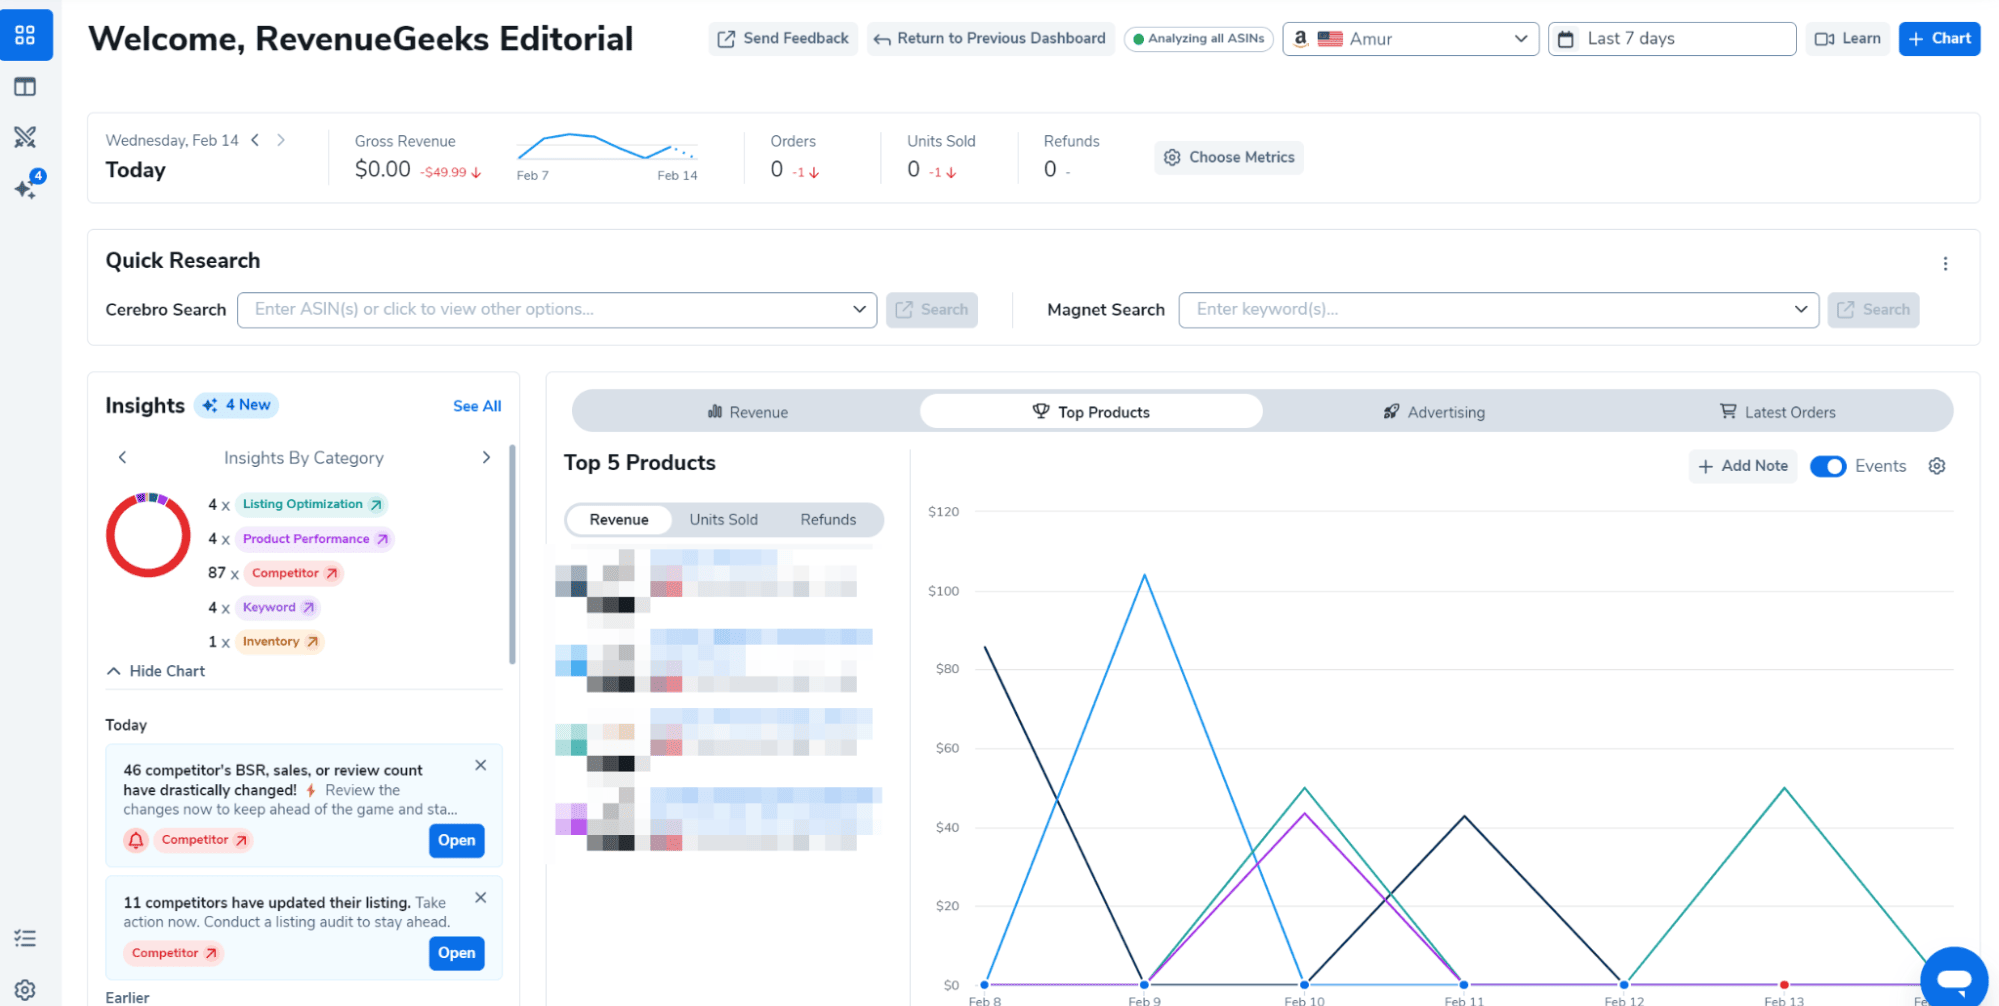Click See All insights link
This screenshot has height=1006, width=1999.
[477, 406]
